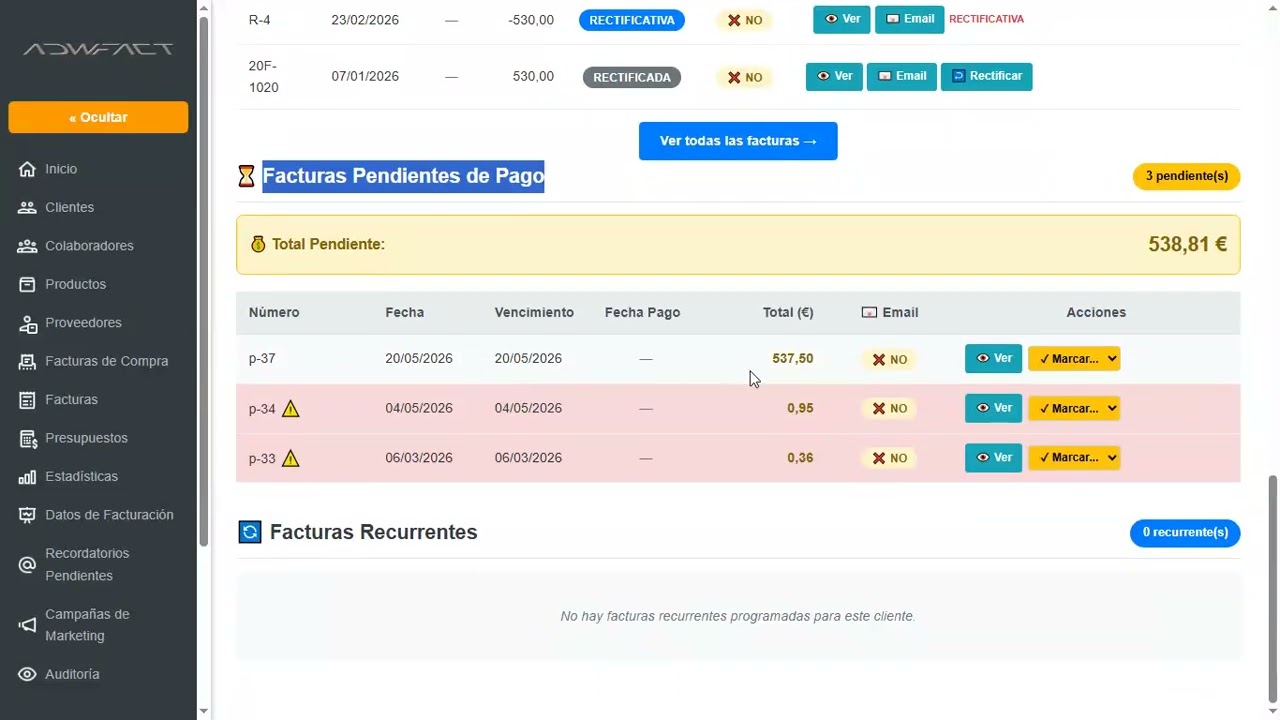This screenshot has height=720, width=1280.
Task: Click the NO email badge for p-34
Action: click(889, 409)
